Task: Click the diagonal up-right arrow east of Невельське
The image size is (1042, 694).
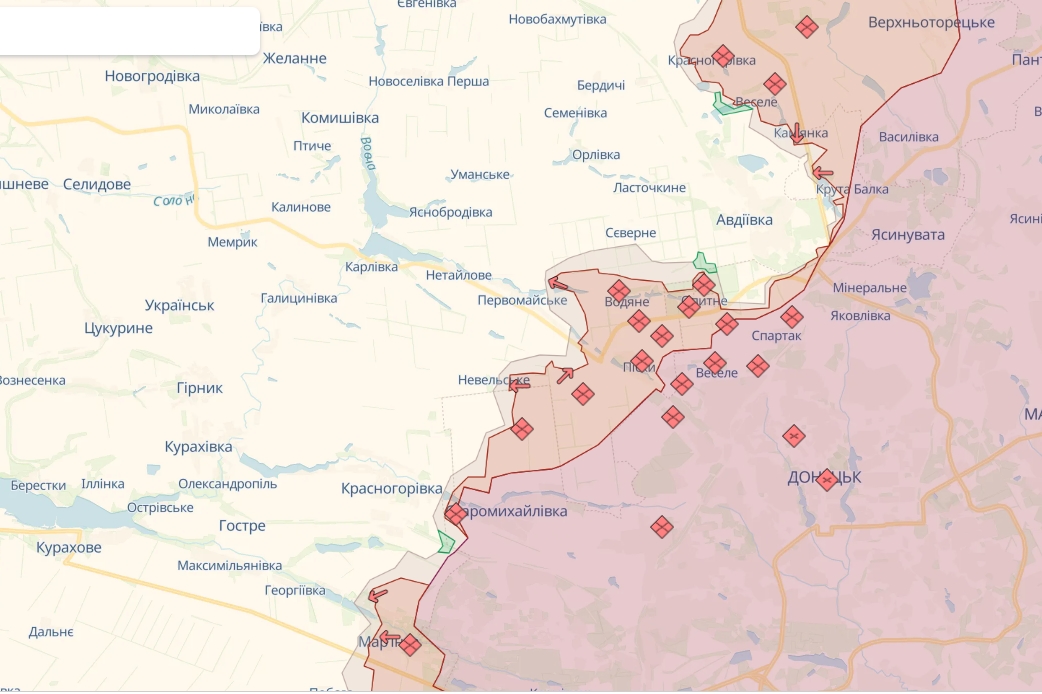Action: tap(565, 375)
